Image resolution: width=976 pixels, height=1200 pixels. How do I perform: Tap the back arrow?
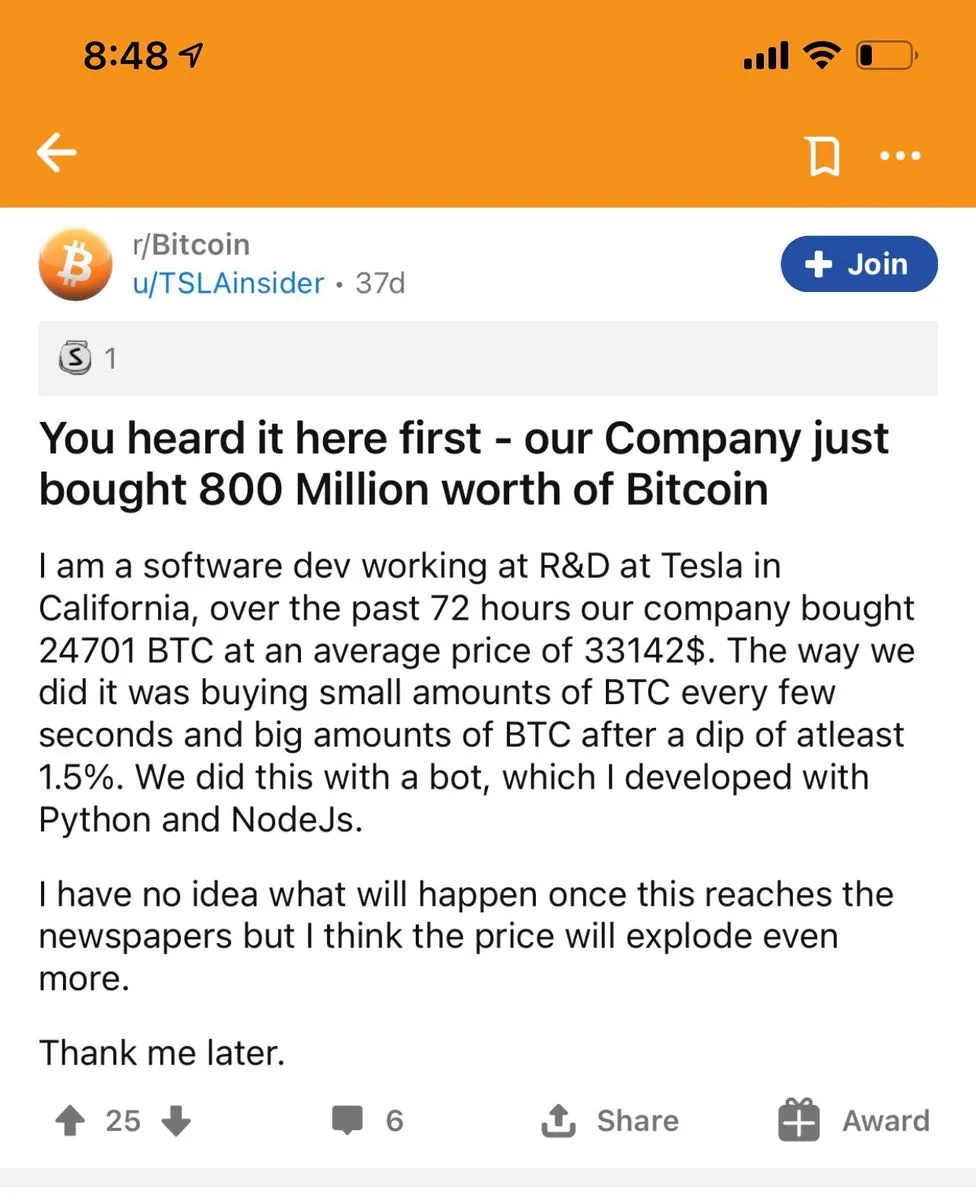57,154
